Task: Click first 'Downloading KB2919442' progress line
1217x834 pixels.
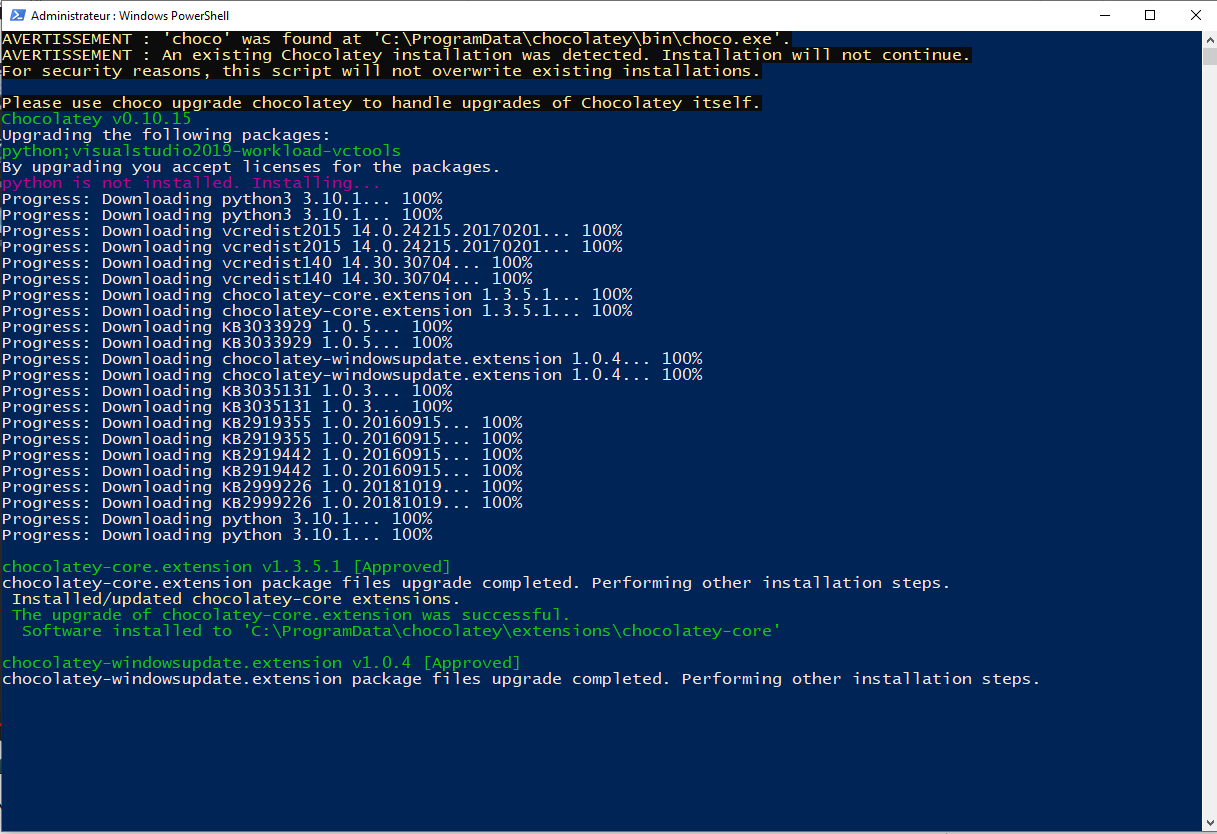Action: point(262,455)
